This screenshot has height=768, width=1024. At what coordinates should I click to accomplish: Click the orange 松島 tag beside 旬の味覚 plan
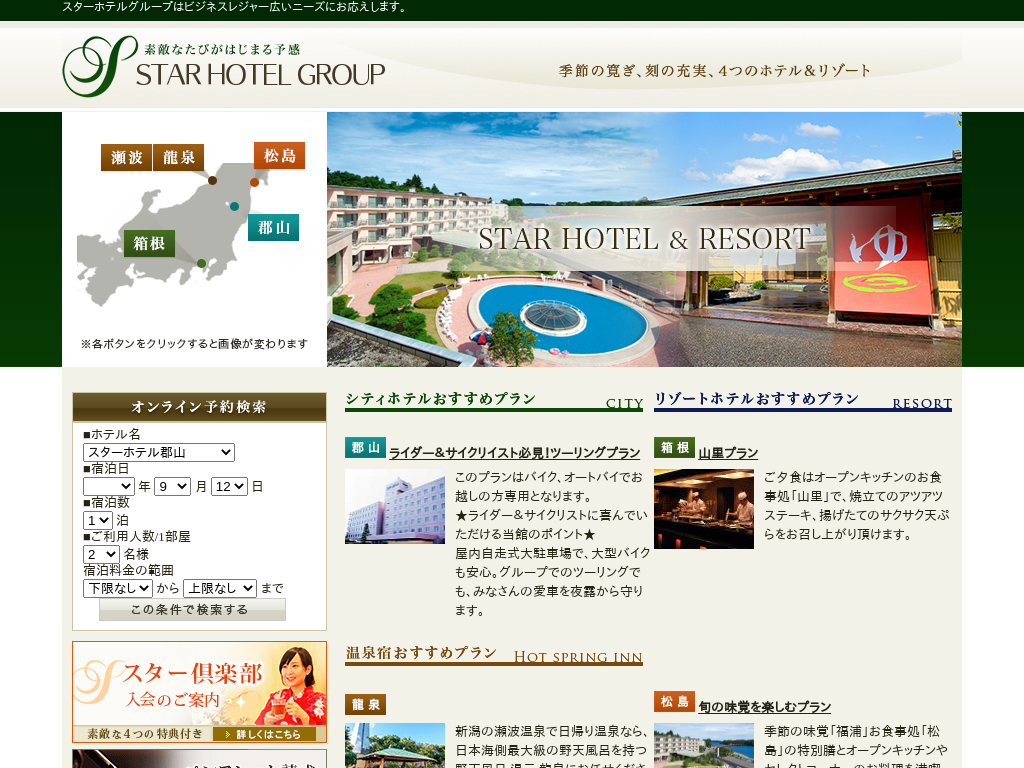click(674, 701)
